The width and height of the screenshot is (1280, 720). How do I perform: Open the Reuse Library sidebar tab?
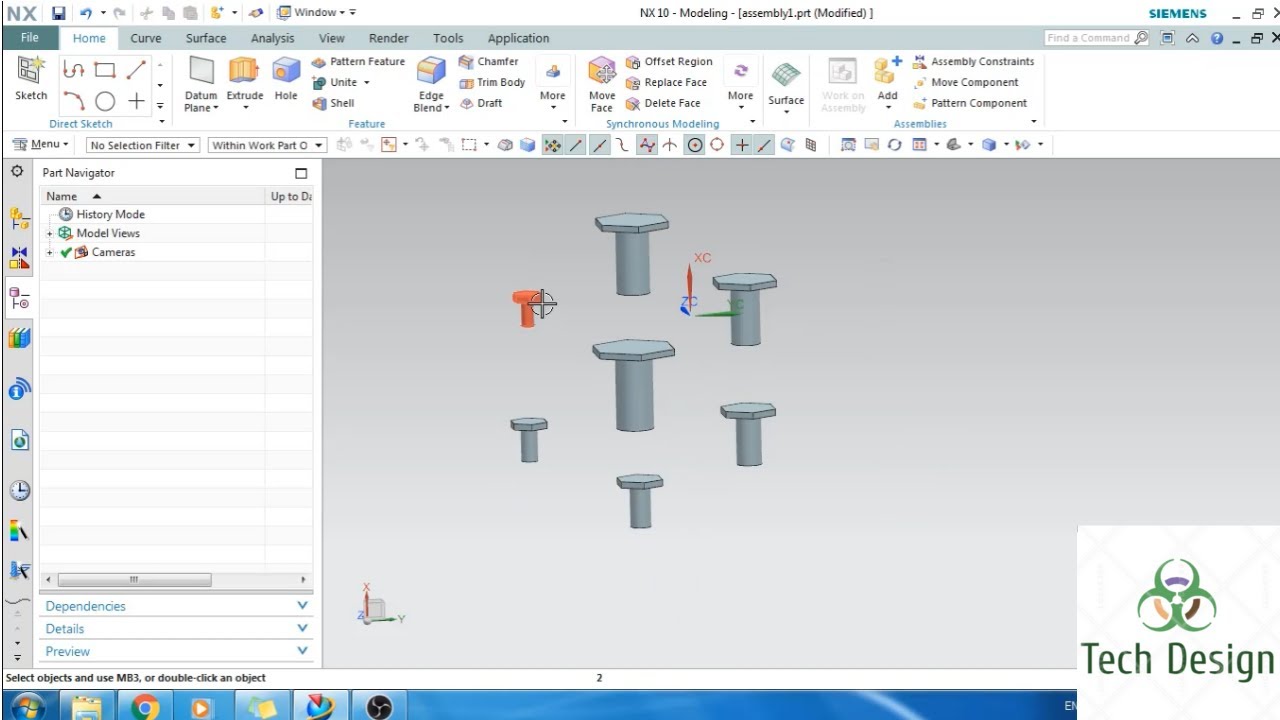click(19, 338)
